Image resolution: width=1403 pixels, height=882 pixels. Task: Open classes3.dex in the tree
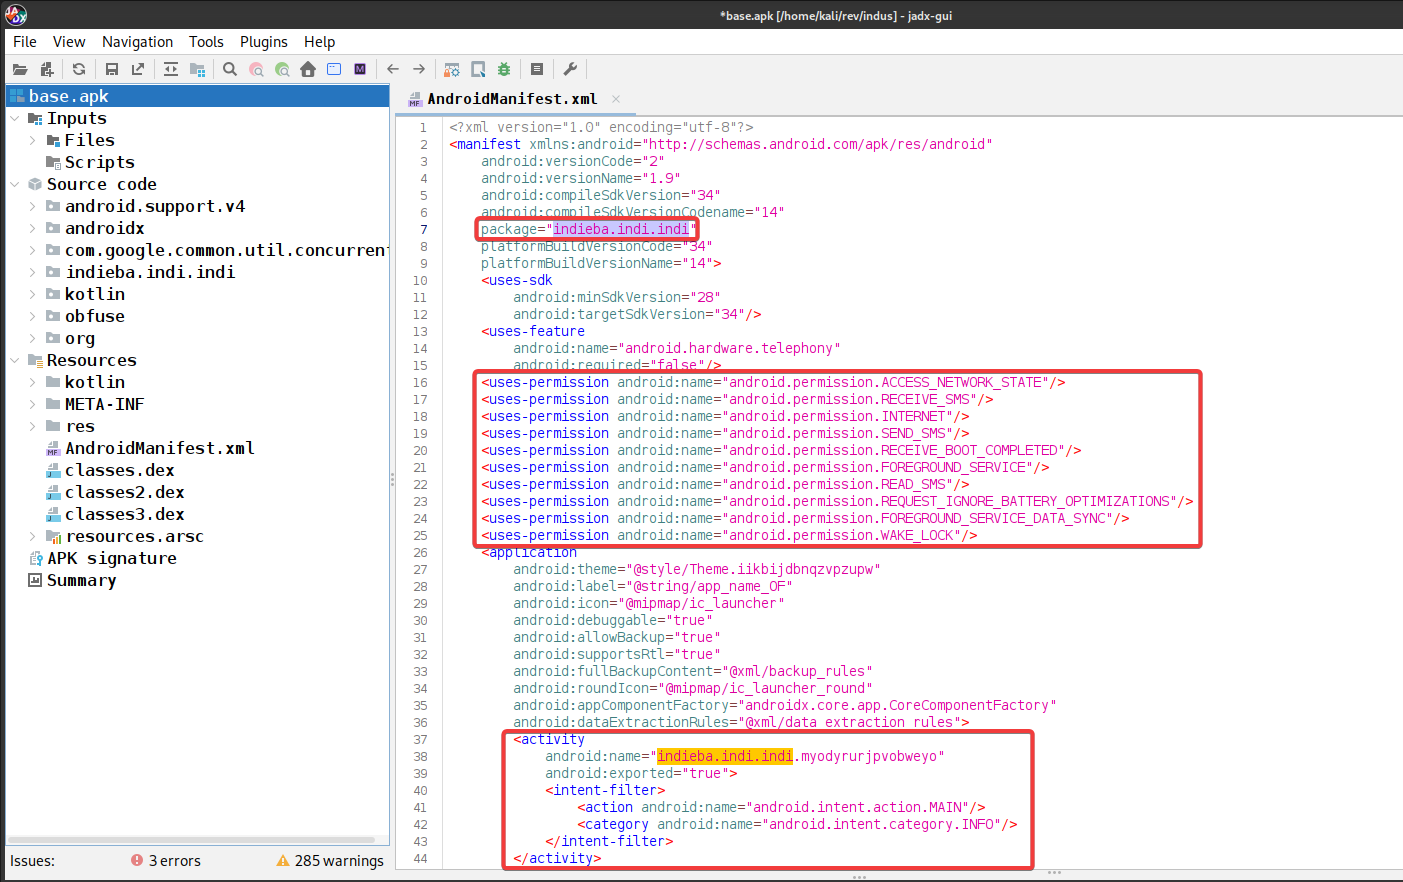[x=125, y=514]
